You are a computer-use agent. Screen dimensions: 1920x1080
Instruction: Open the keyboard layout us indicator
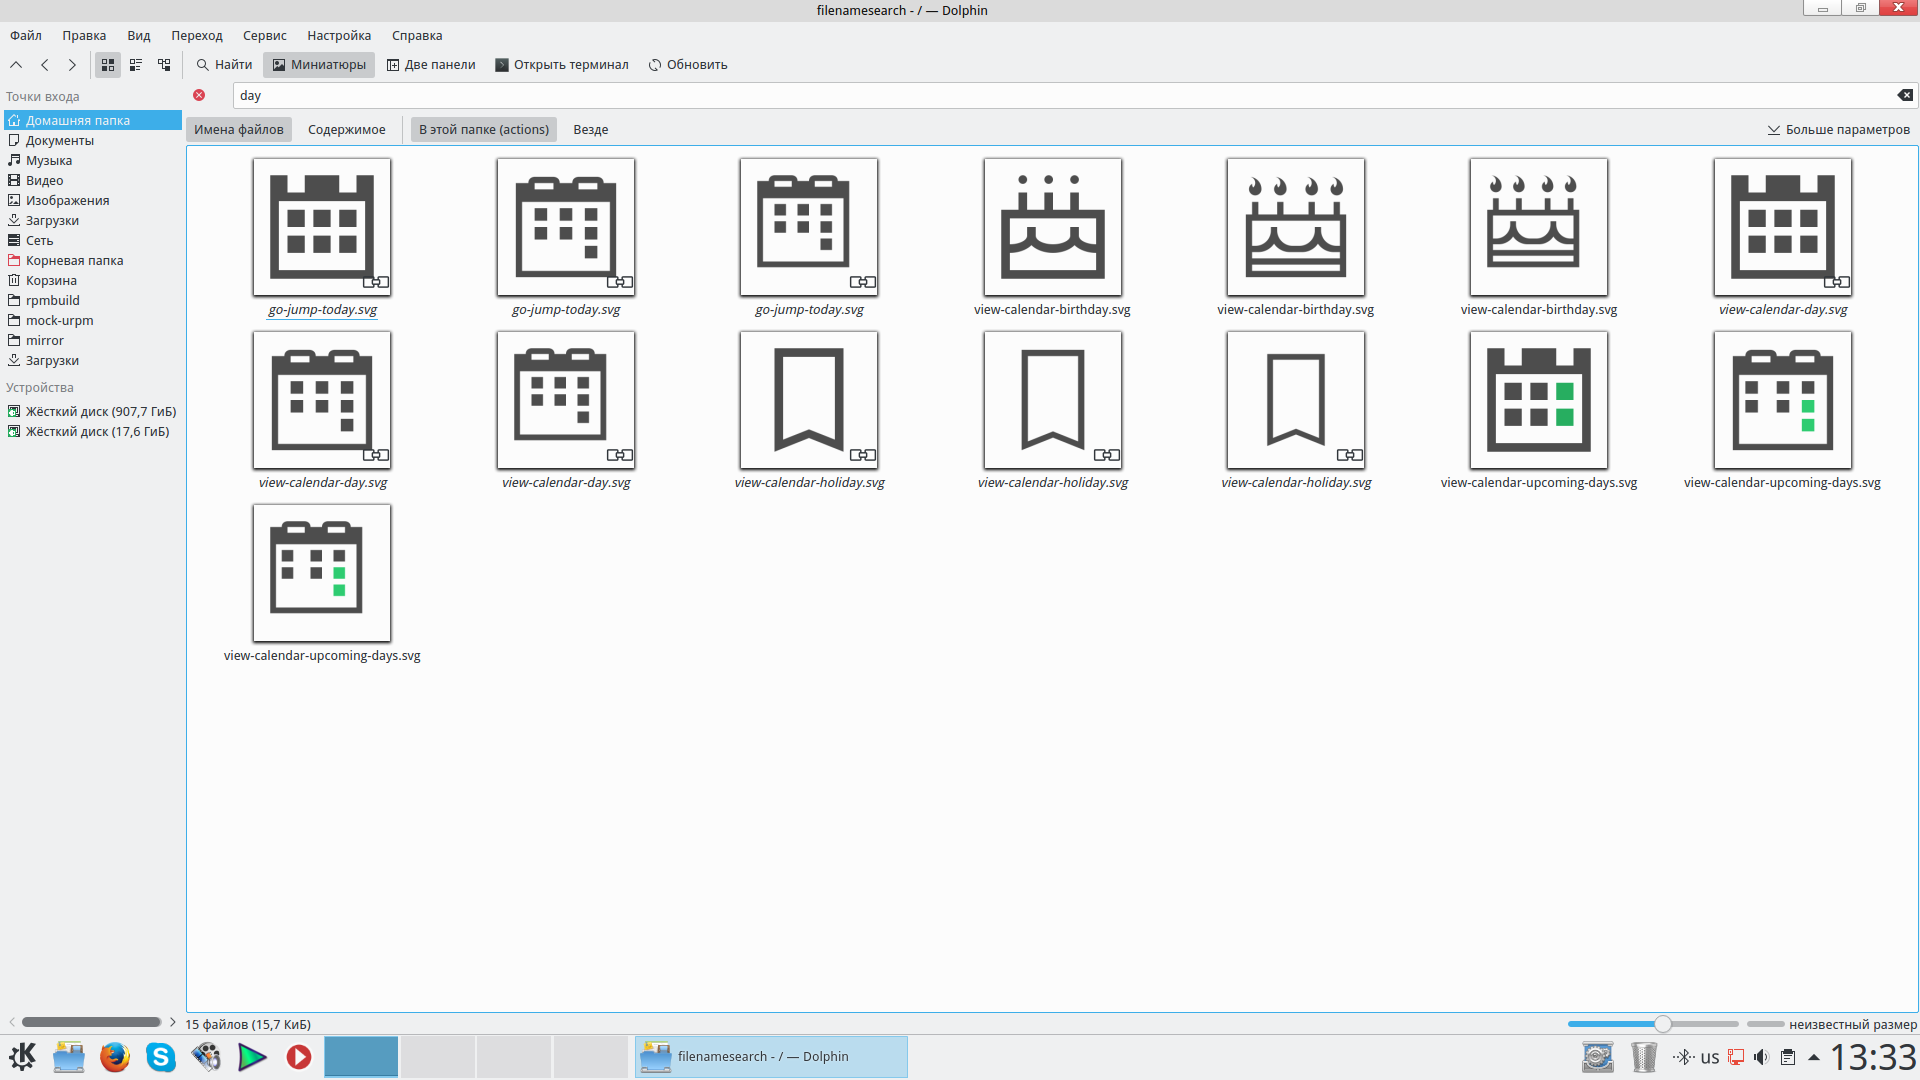pos(1710,1057)
